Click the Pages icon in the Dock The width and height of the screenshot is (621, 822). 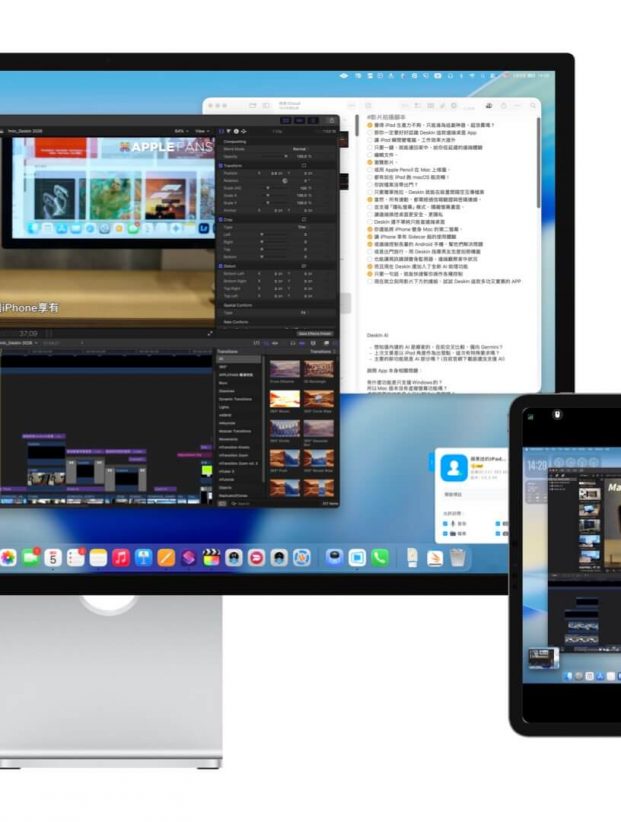(x=166, y=557)
